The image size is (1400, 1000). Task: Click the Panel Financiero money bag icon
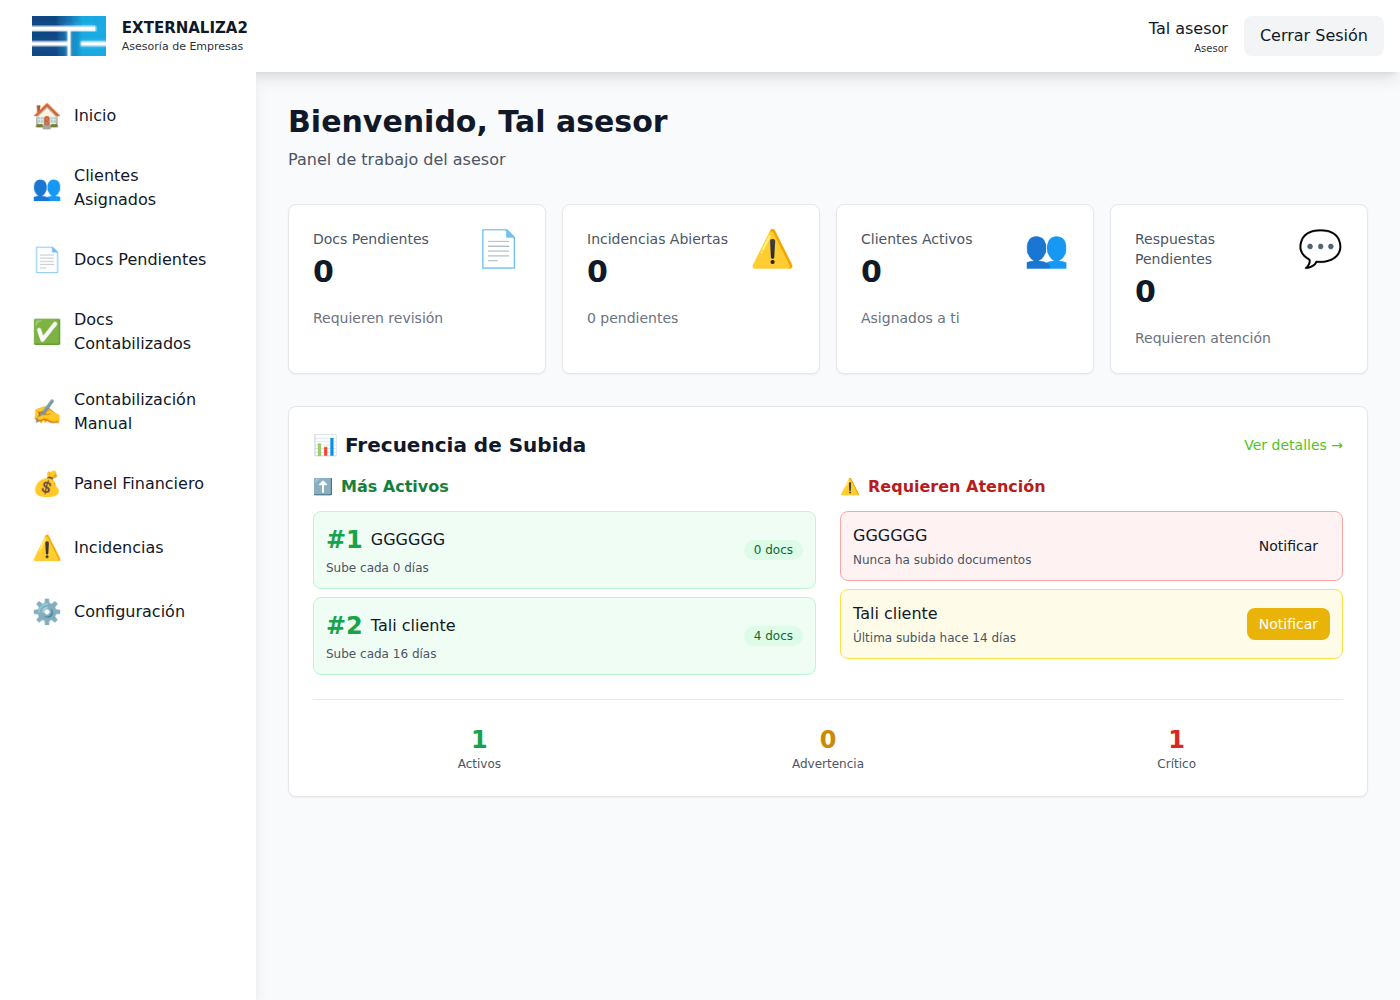pos(47,484)
